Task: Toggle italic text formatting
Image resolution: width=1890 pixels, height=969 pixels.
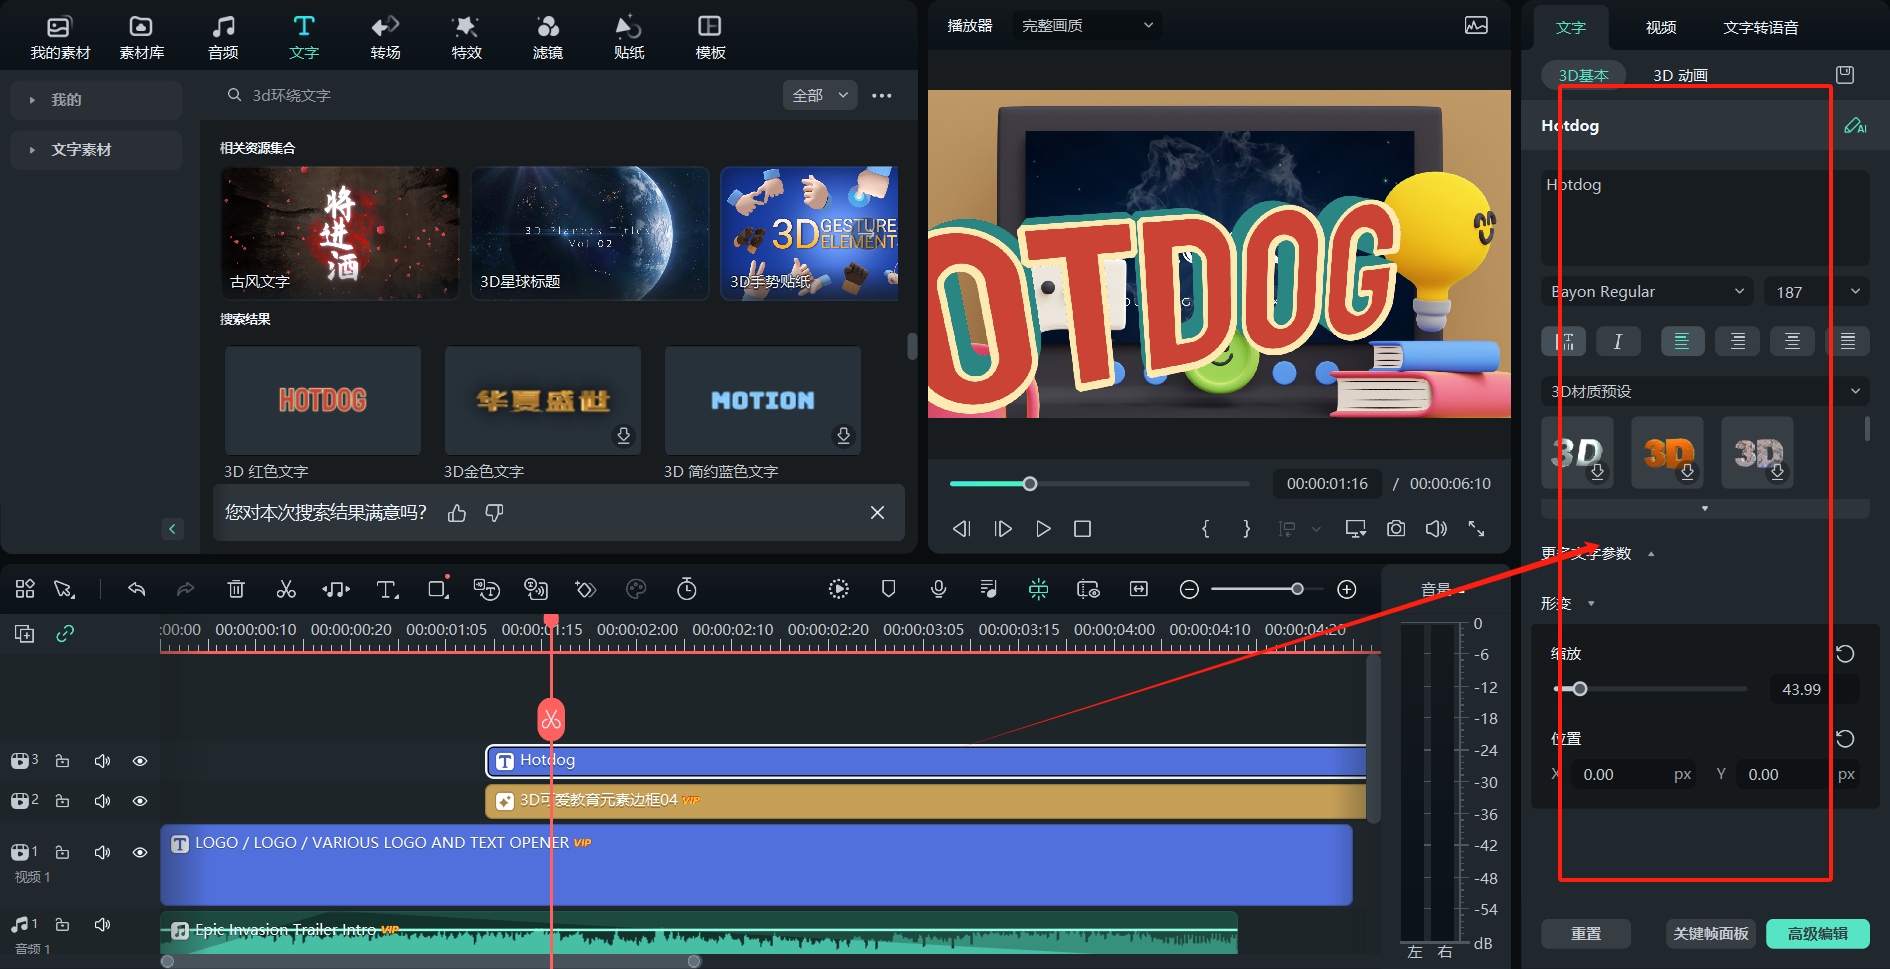Action: click(1617, 342)
